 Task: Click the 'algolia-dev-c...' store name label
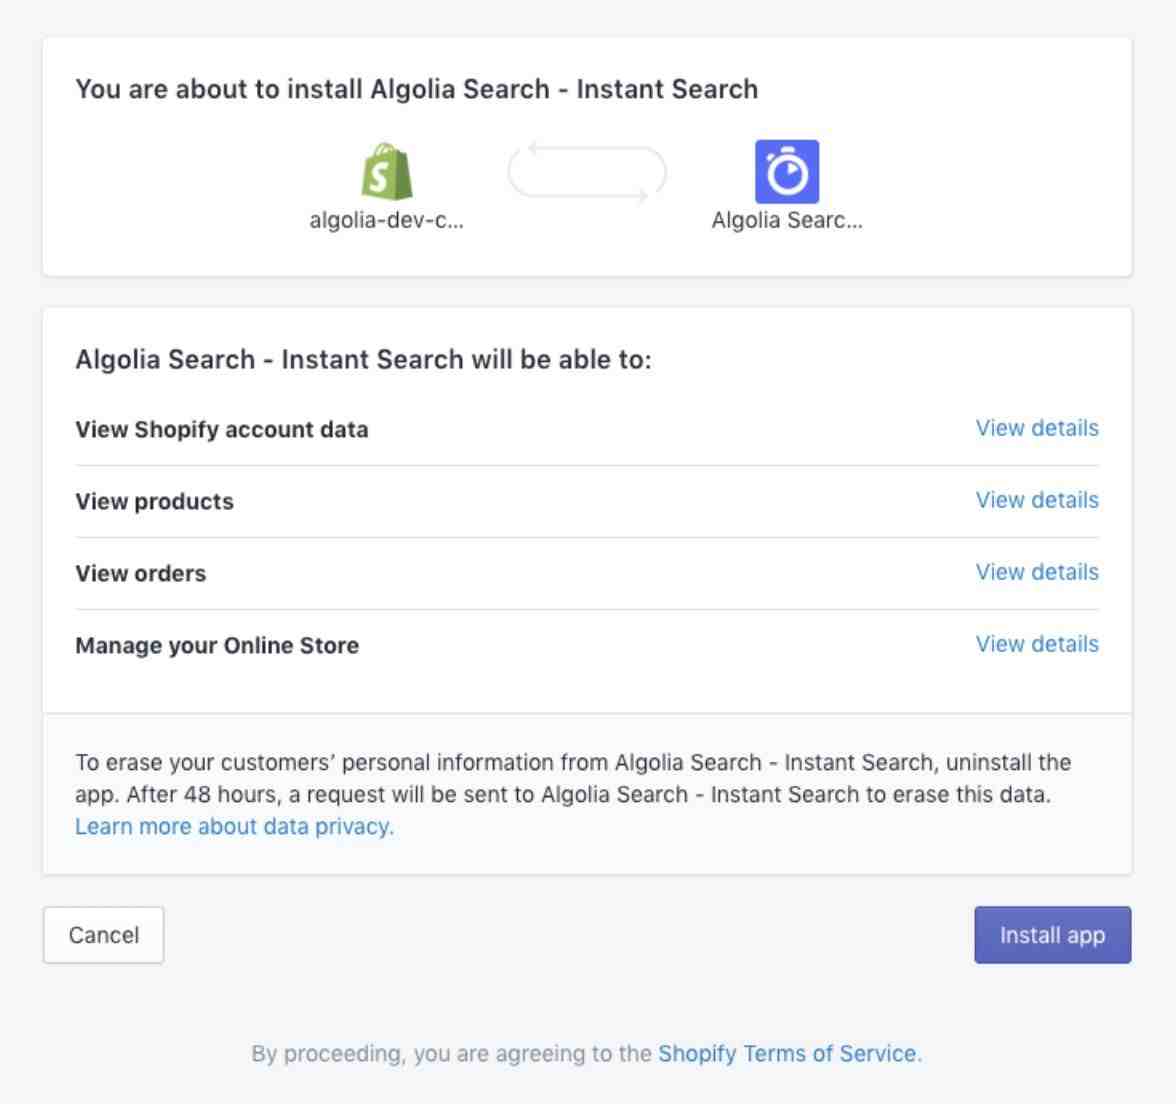pos(386,220)
